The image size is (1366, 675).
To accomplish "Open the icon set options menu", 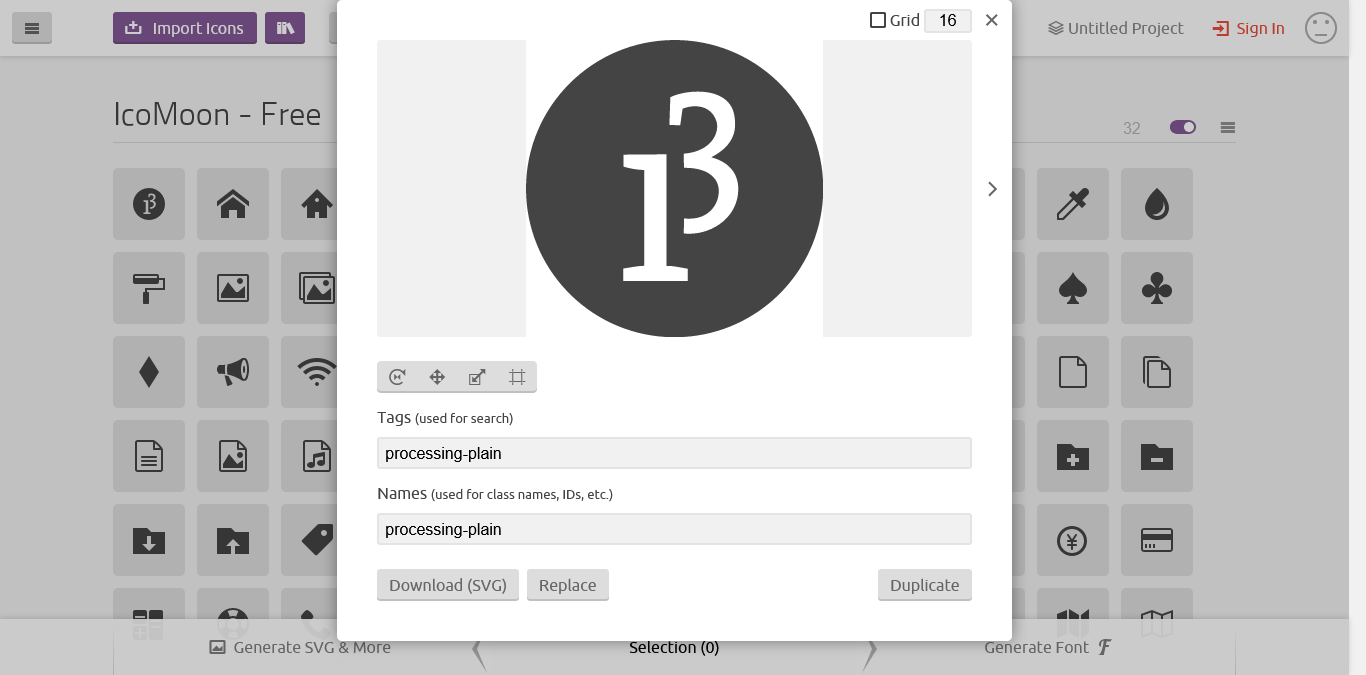I will tap(1228, 127).
